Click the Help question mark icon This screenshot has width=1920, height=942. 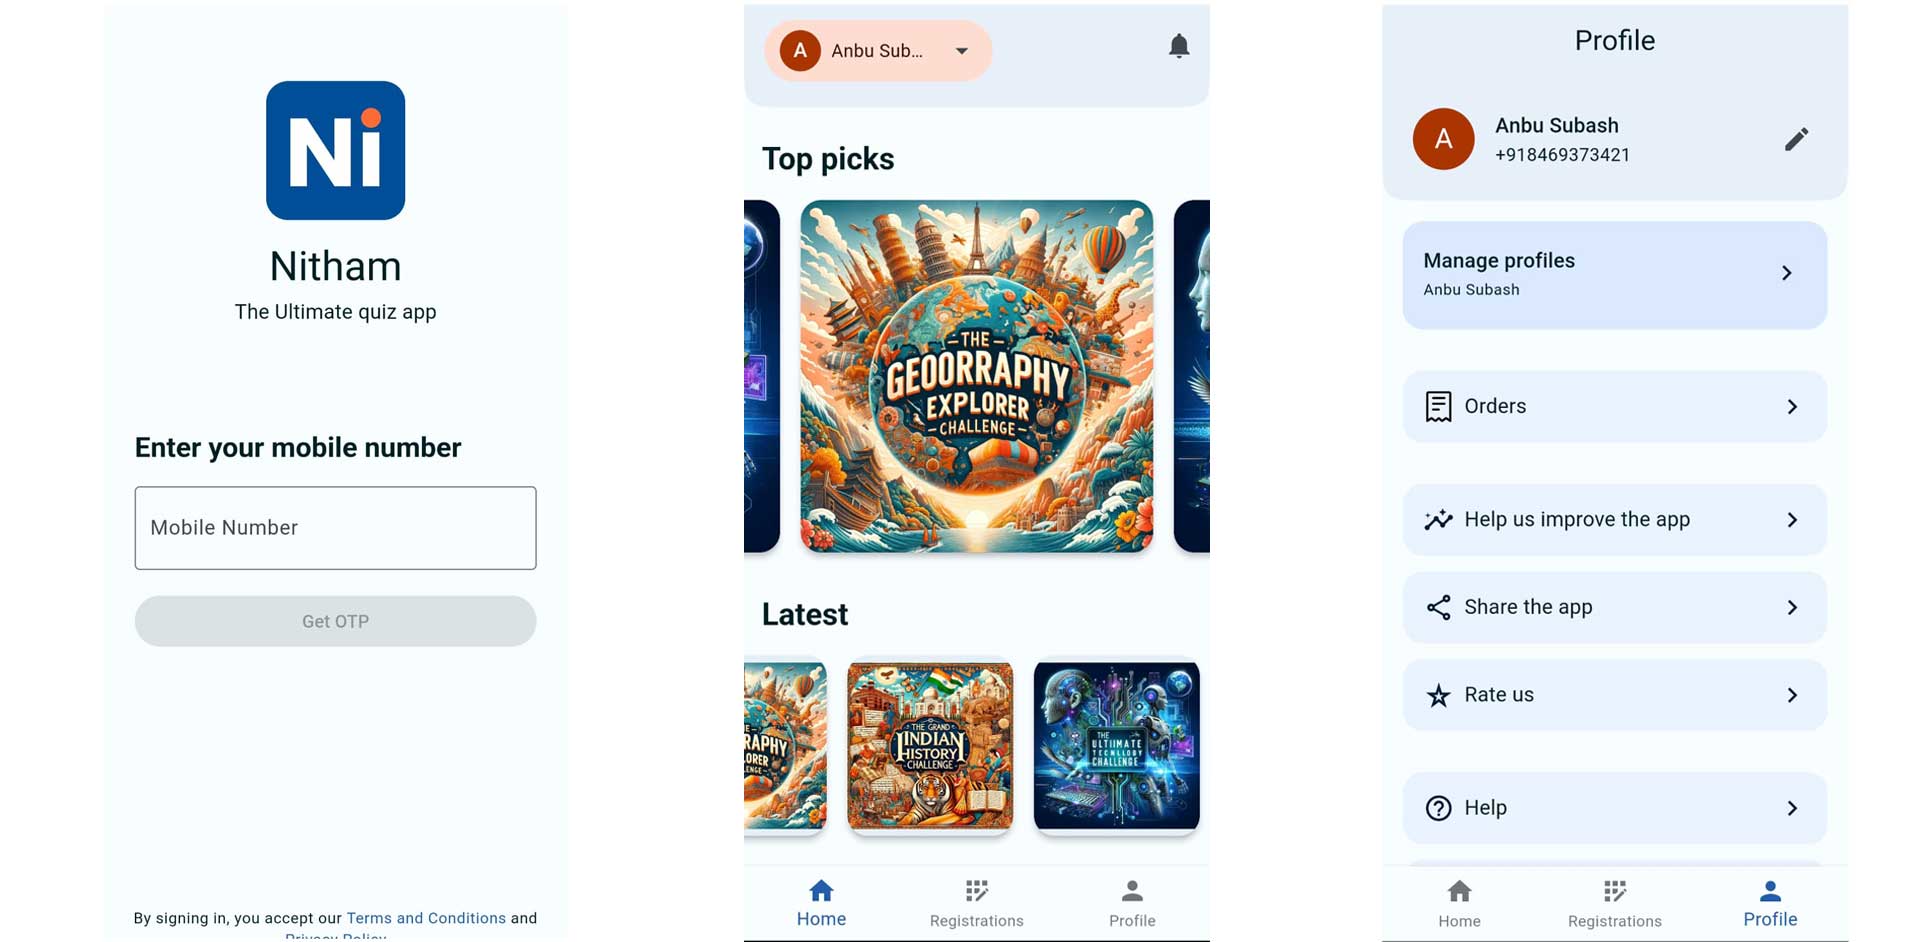click(1438, 808)
